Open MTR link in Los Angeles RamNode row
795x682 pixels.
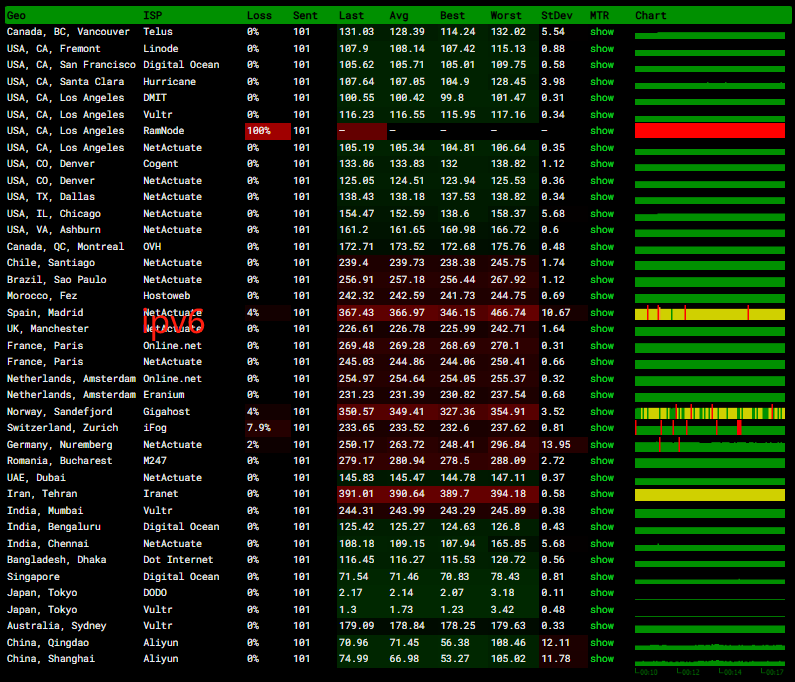pyautogui.click(x=602, y=131)
